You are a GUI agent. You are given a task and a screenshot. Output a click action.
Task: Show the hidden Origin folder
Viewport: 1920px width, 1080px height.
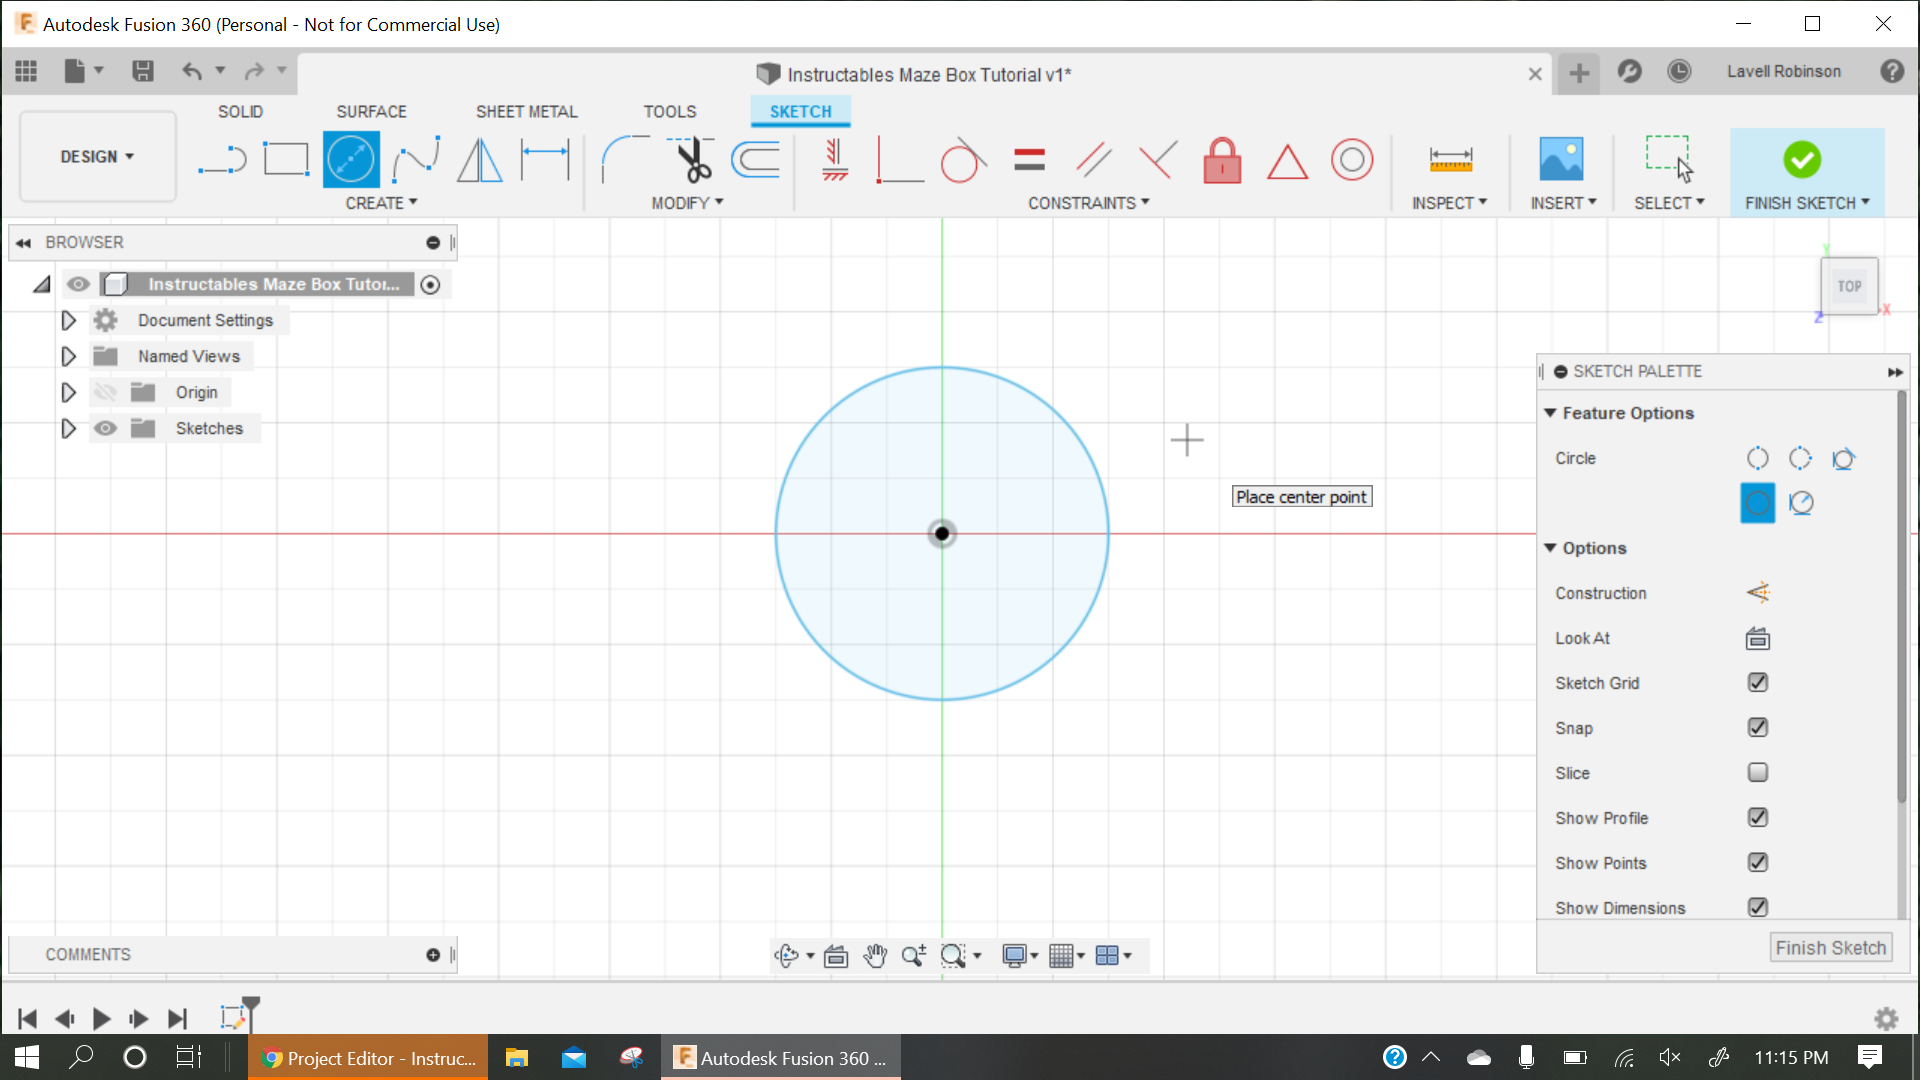(105, 392)
